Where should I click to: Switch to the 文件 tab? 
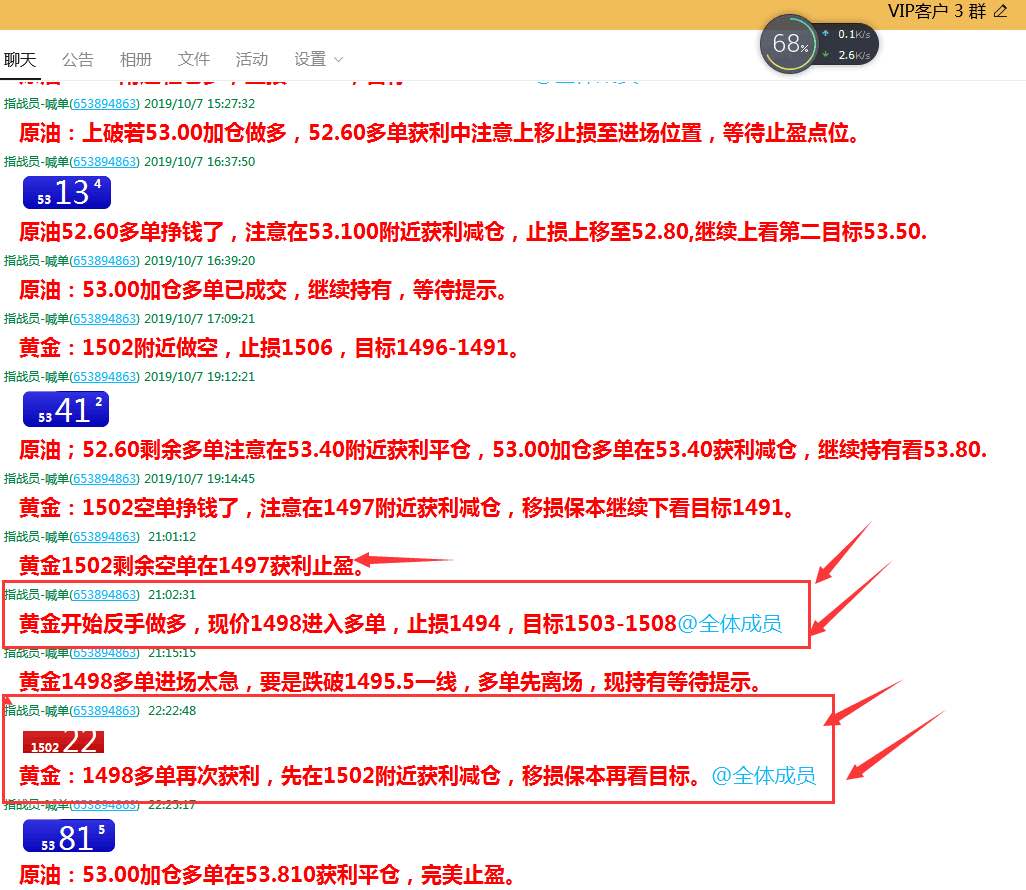[194, 60]
